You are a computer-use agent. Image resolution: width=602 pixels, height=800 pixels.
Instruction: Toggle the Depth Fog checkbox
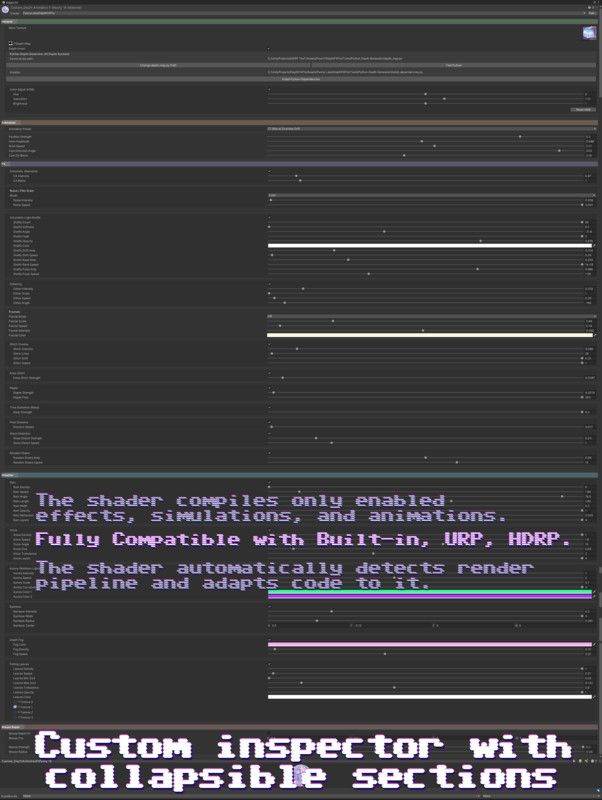click(269, 640)
